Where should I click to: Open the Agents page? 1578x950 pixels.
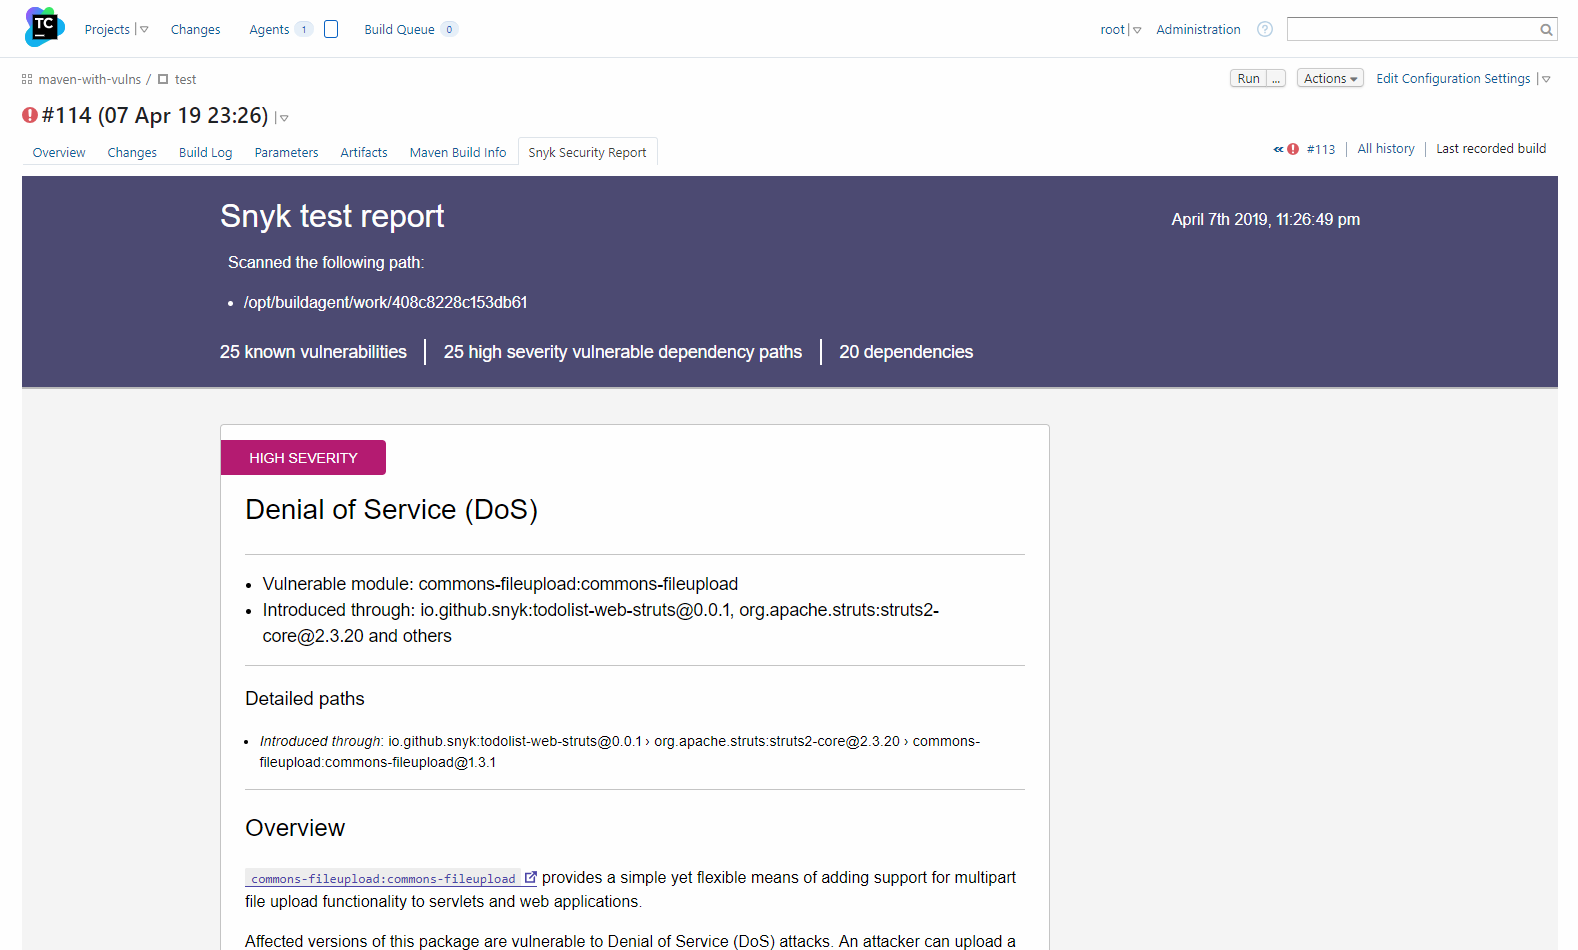coord(269,29)
